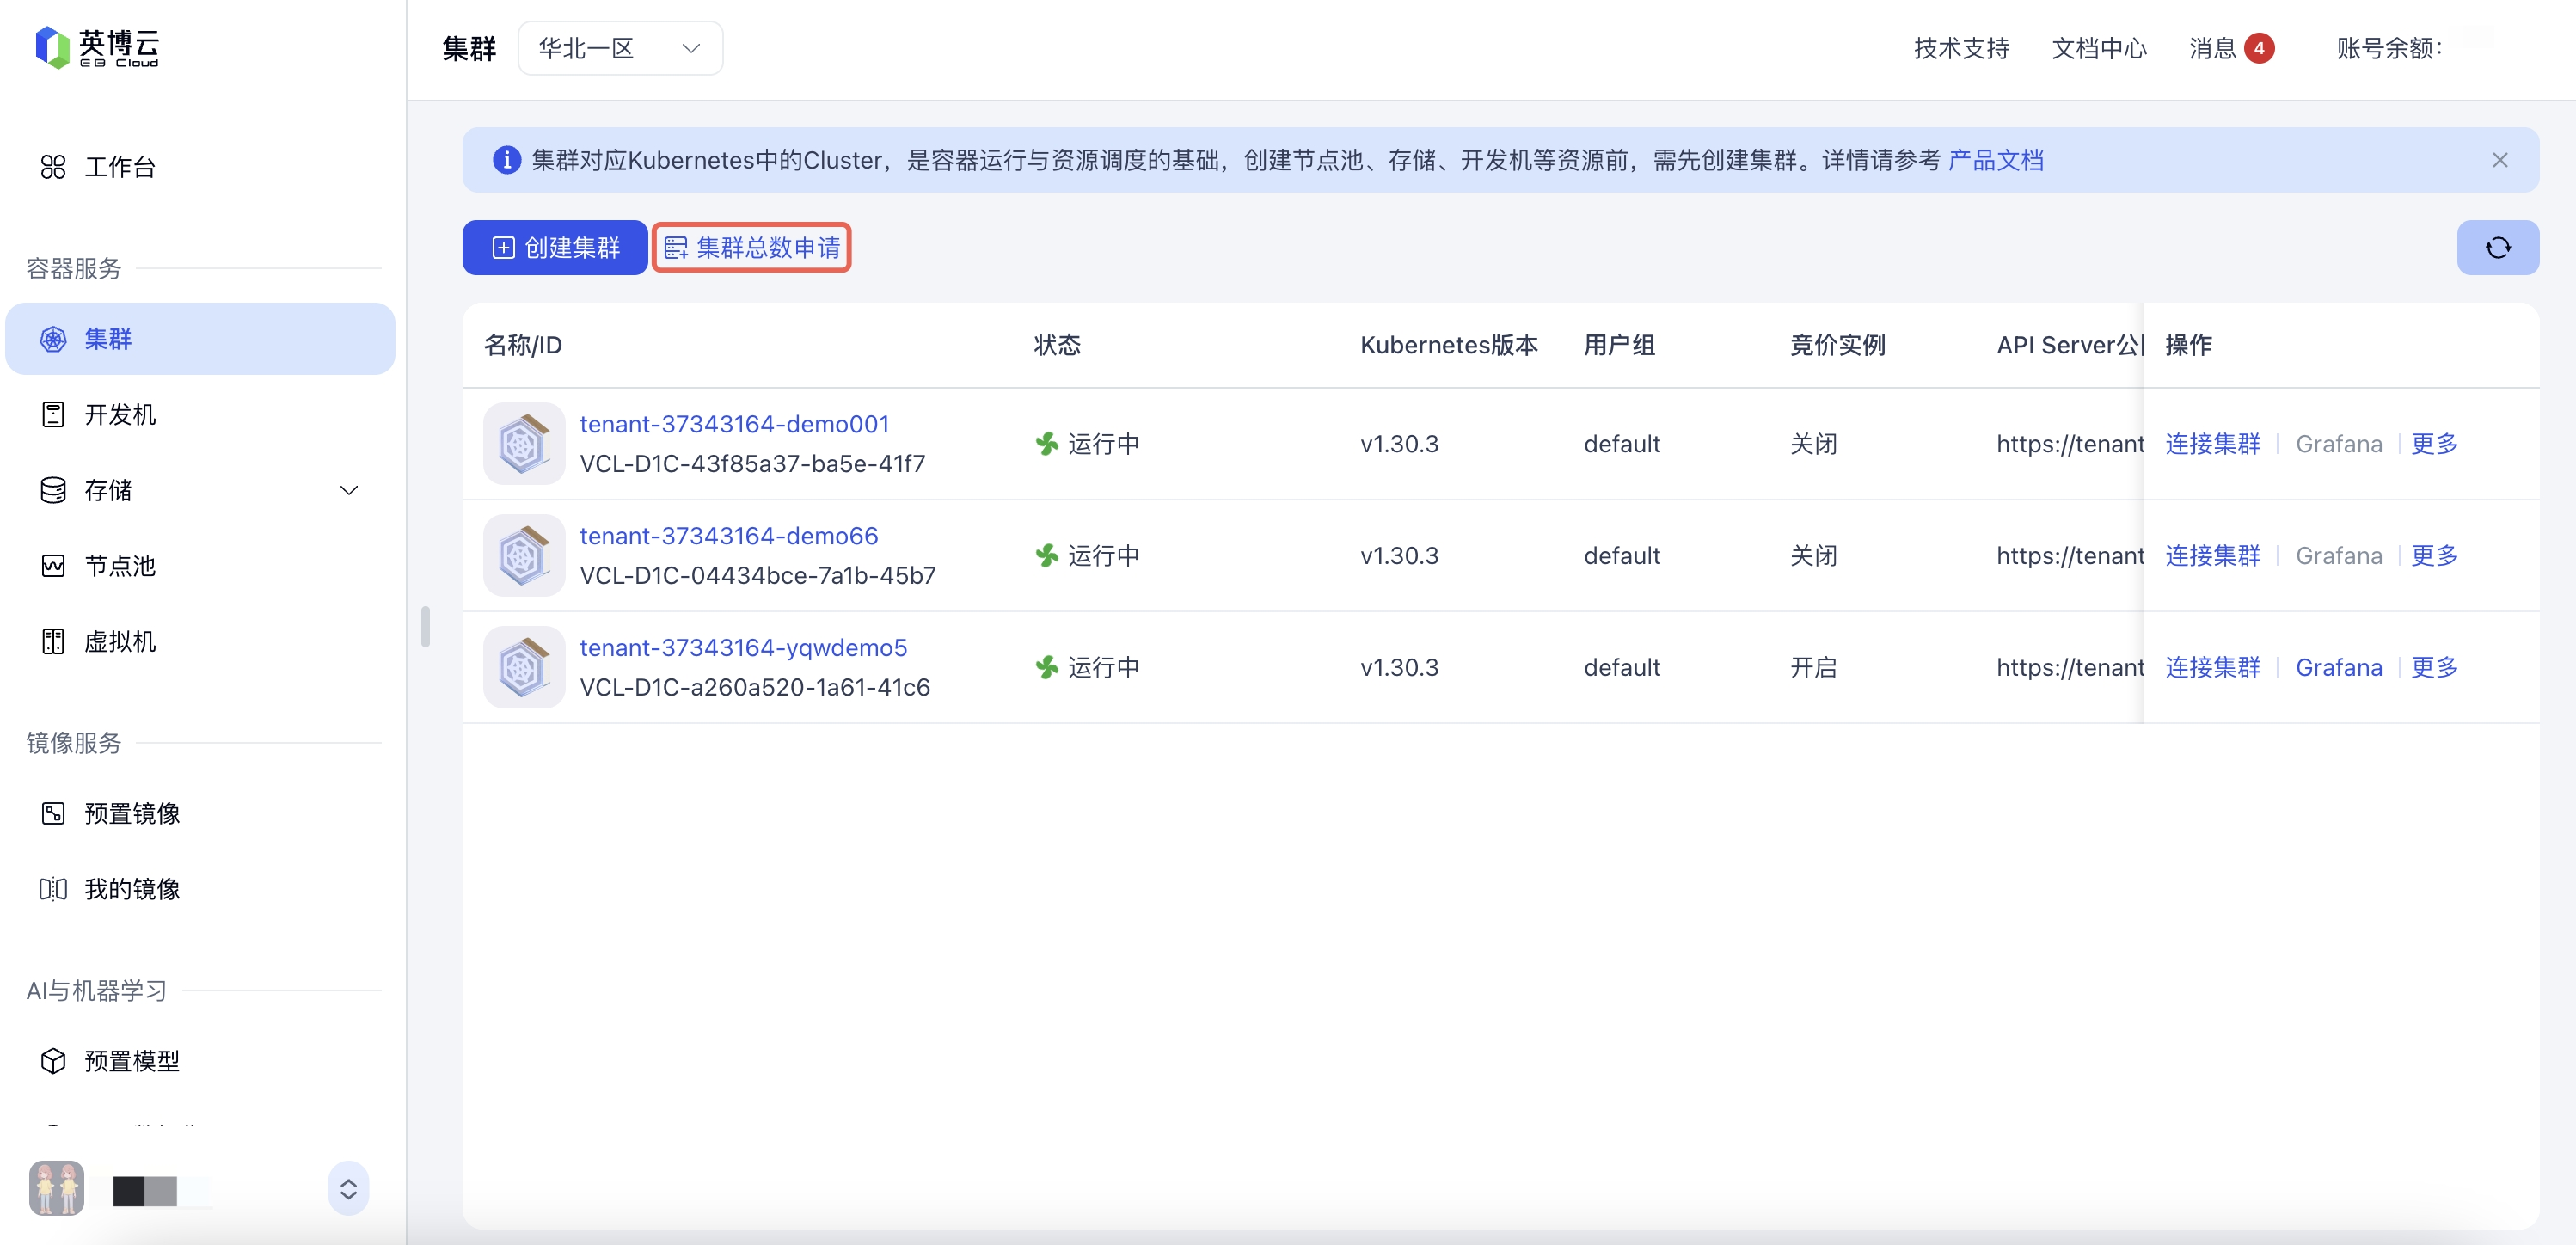Expand the user account switcher at bottom
The image size is (2576, 1245).
click(x=348, y=1189)
